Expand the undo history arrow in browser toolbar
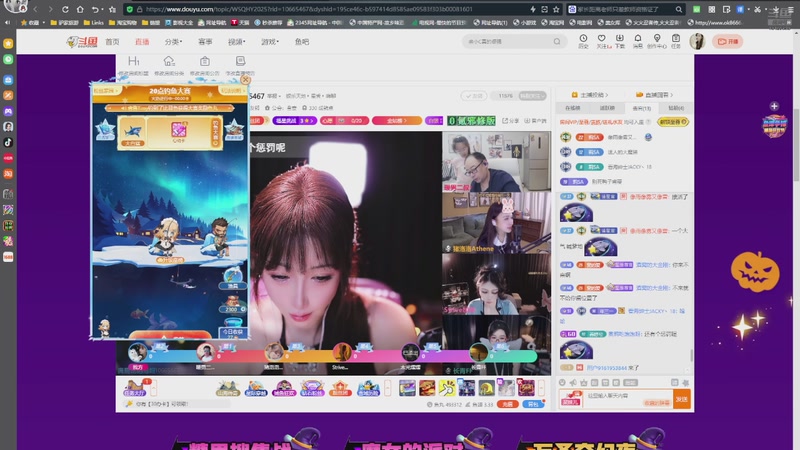This screenshot has width=800, height=450. [x=103, y=9]
